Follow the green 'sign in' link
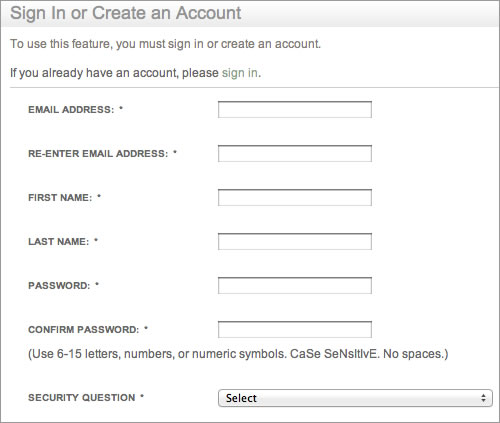The height and width of the screenshot is (423, 500). [x=240, y=73]
